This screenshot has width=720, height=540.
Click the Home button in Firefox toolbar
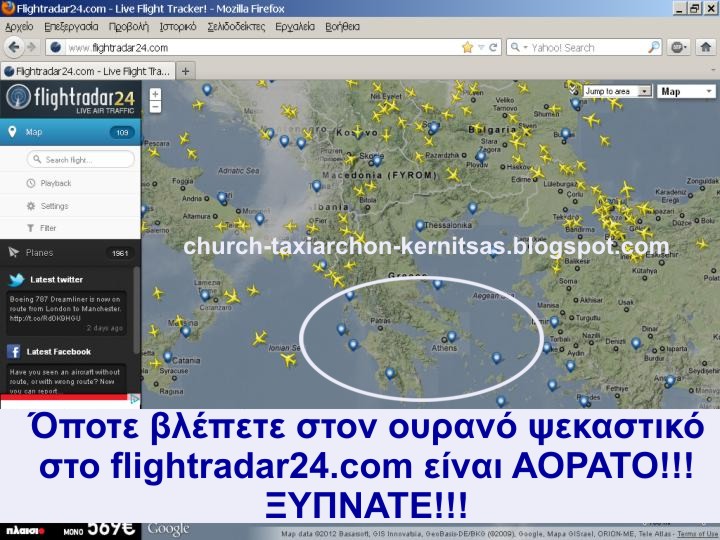click(706, 47)
